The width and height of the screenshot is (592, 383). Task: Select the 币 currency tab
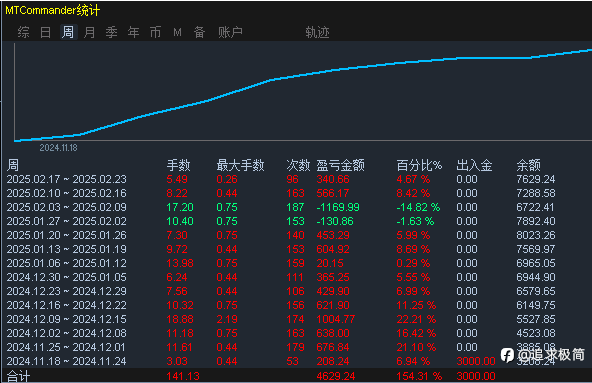[x=155, y=32]
